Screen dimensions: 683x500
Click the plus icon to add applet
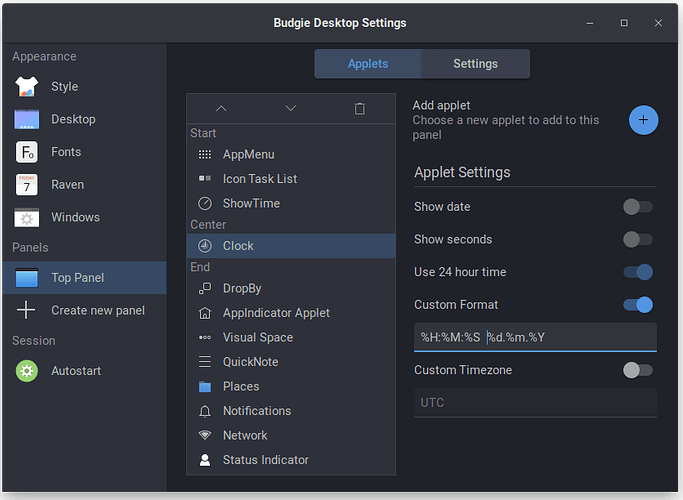point(643,120)
